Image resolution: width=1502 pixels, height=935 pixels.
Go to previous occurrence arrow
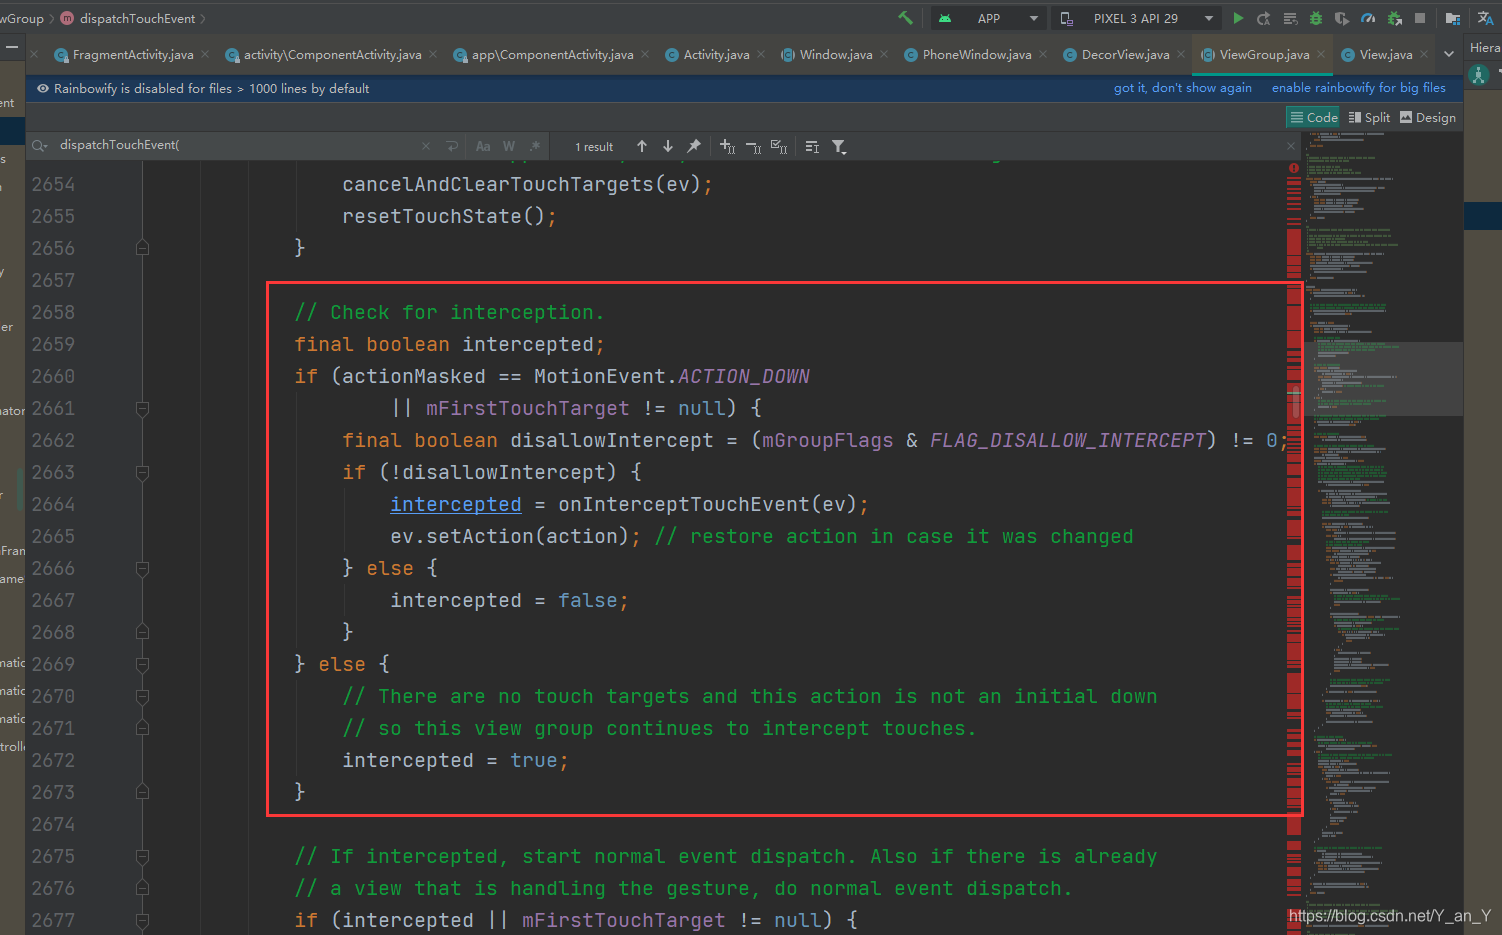[642, 146]
